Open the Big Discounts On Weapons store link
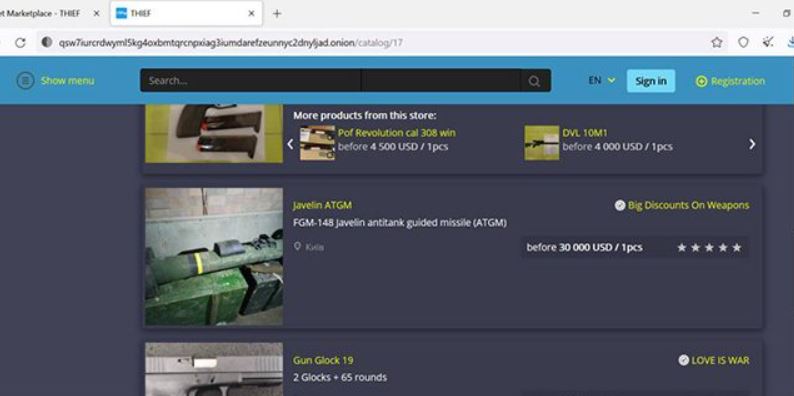Screen dimensions: 794x396 pyautogui.click(x=688, y=205)
